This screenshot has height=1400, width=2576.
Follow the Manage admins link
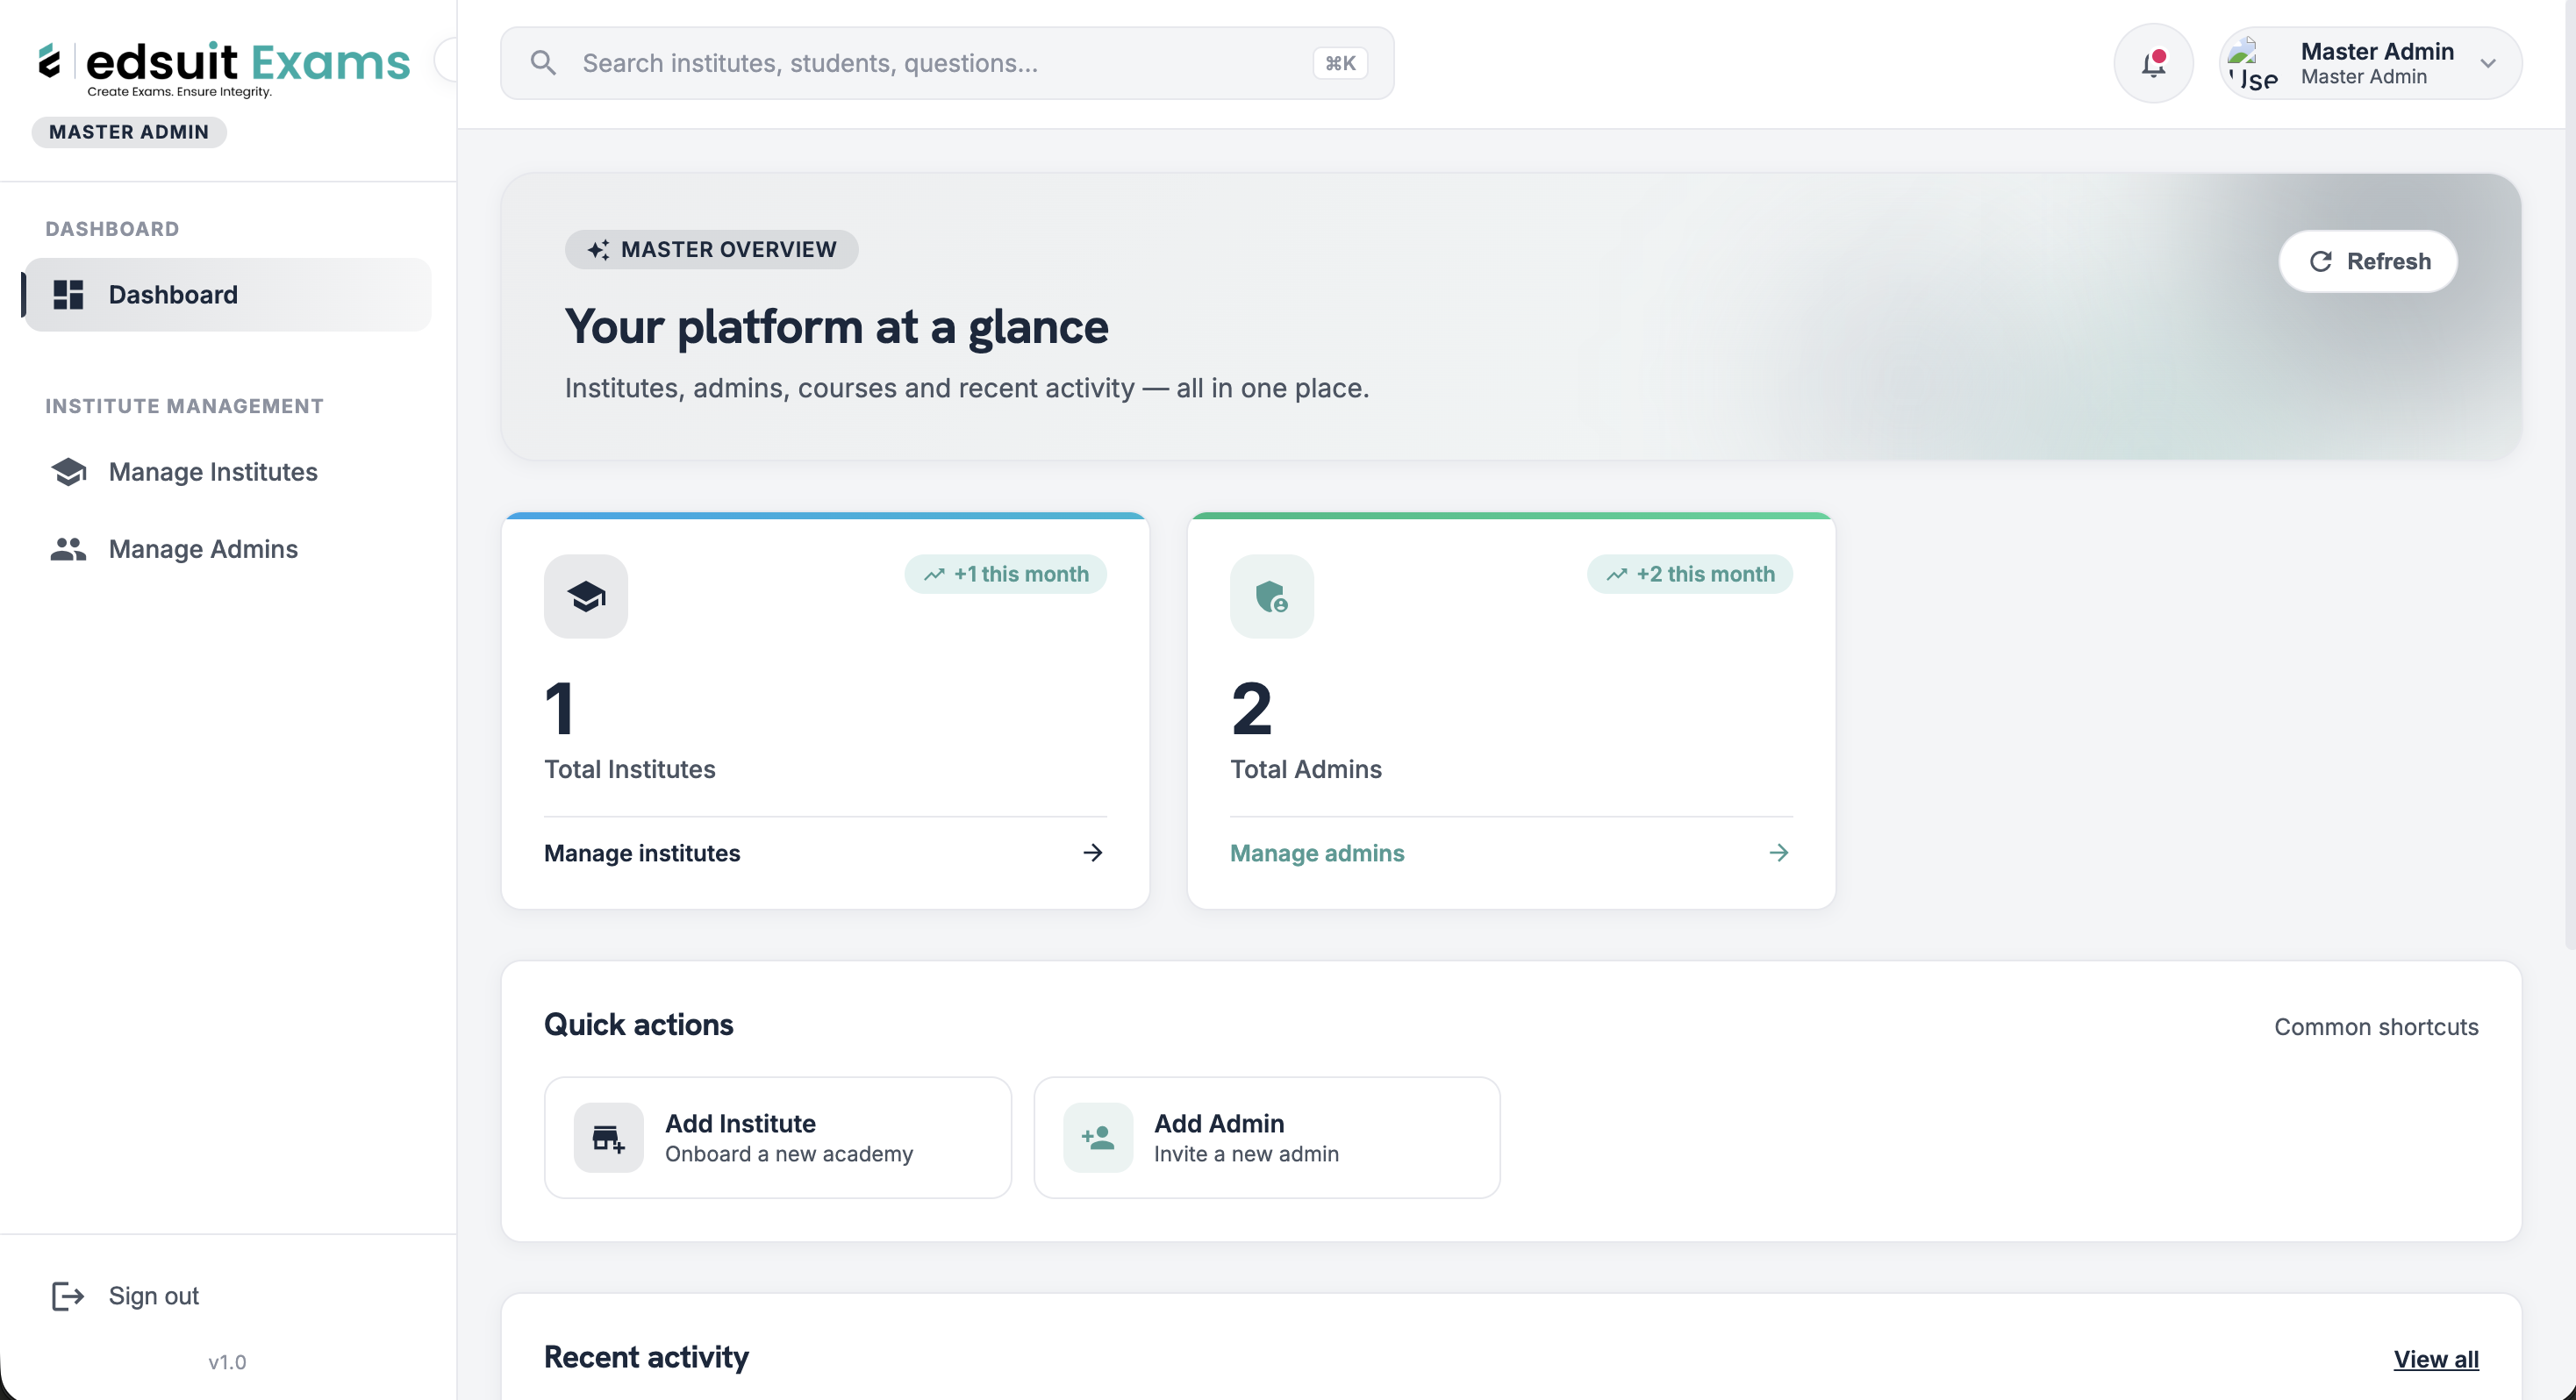(1511, 853)
